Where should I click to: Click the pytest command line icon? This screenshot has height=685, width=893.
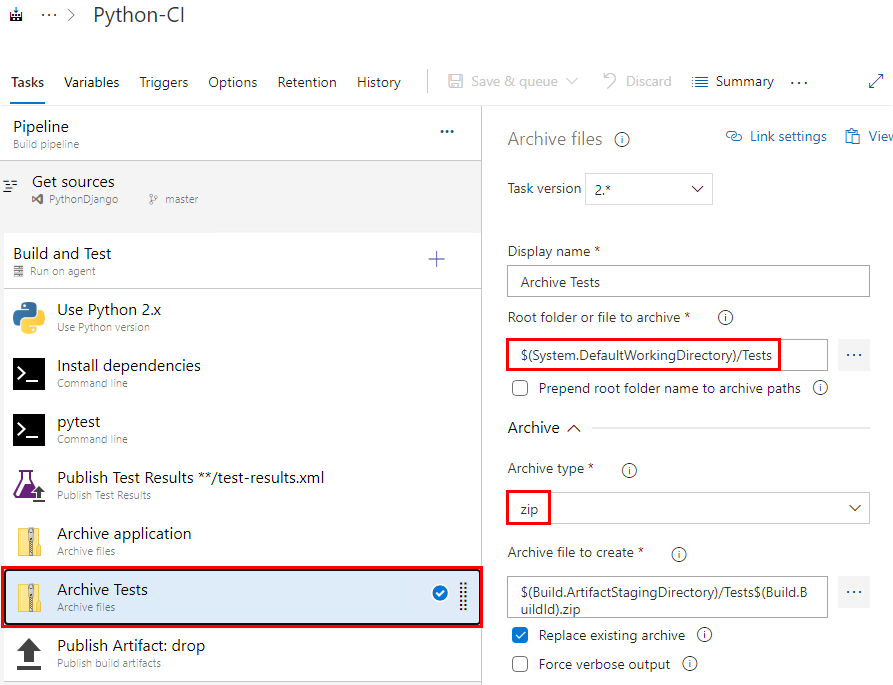[x=29, y=430]
